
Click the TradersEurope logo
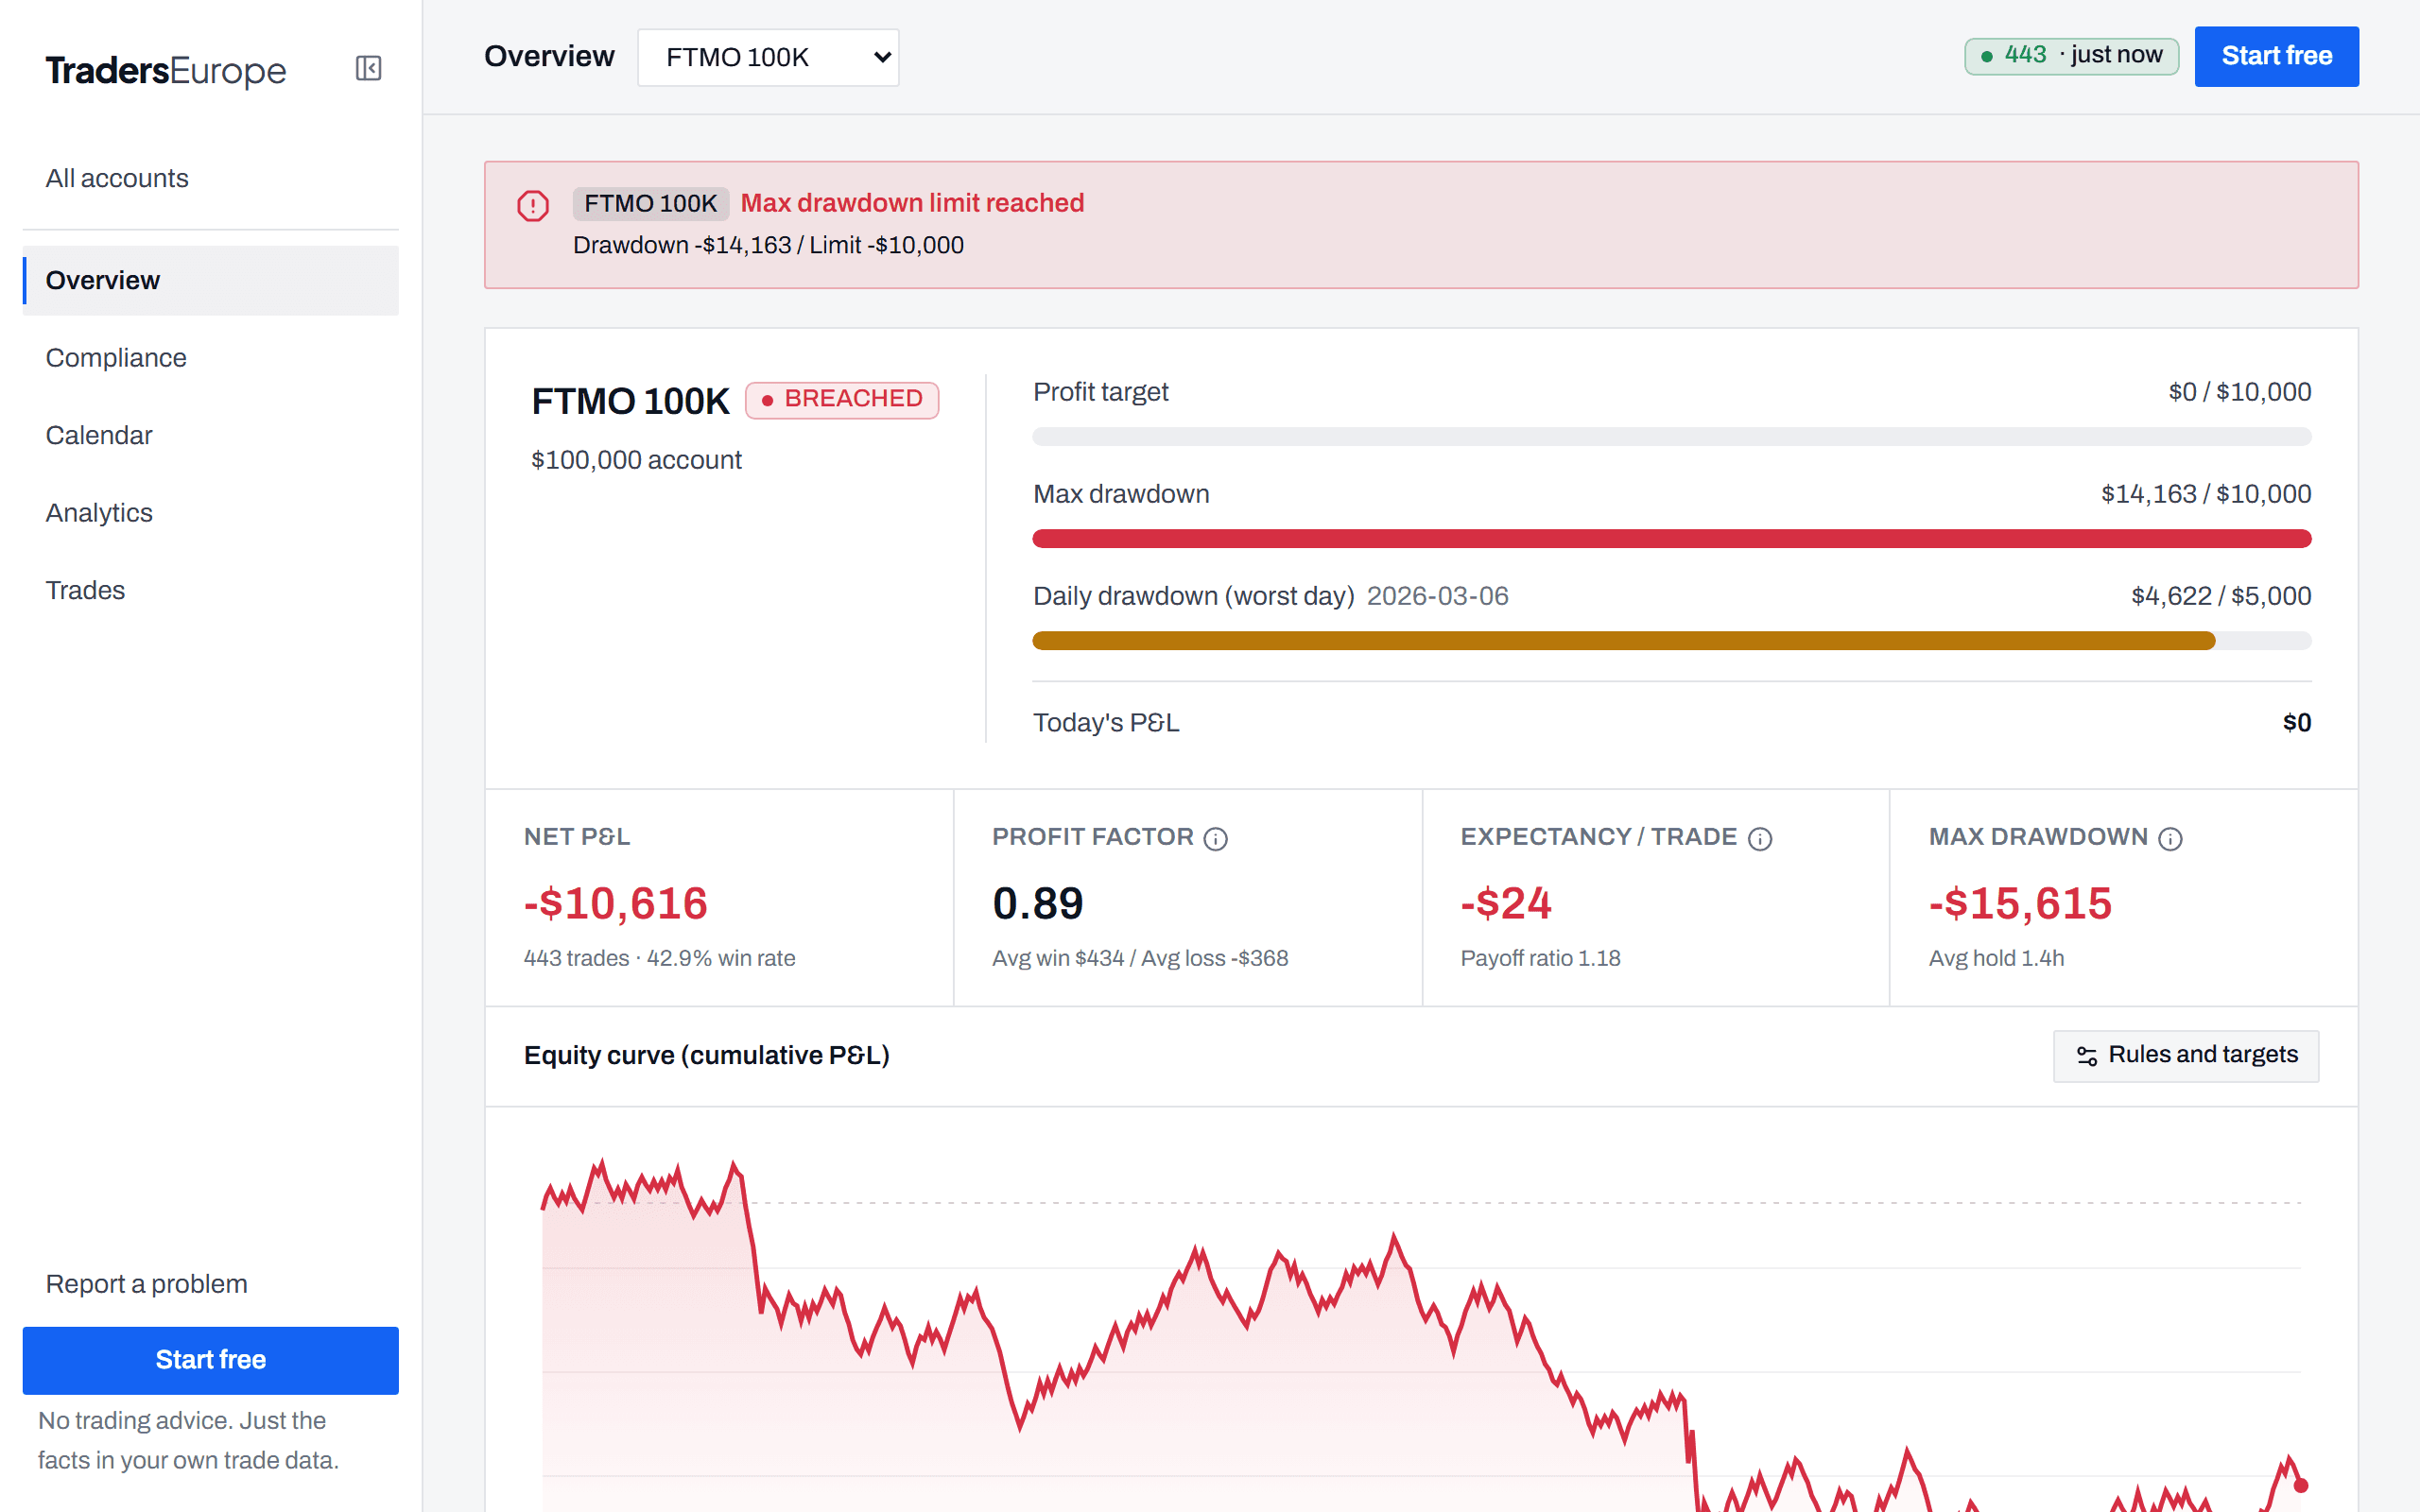[x=166, y=70]
